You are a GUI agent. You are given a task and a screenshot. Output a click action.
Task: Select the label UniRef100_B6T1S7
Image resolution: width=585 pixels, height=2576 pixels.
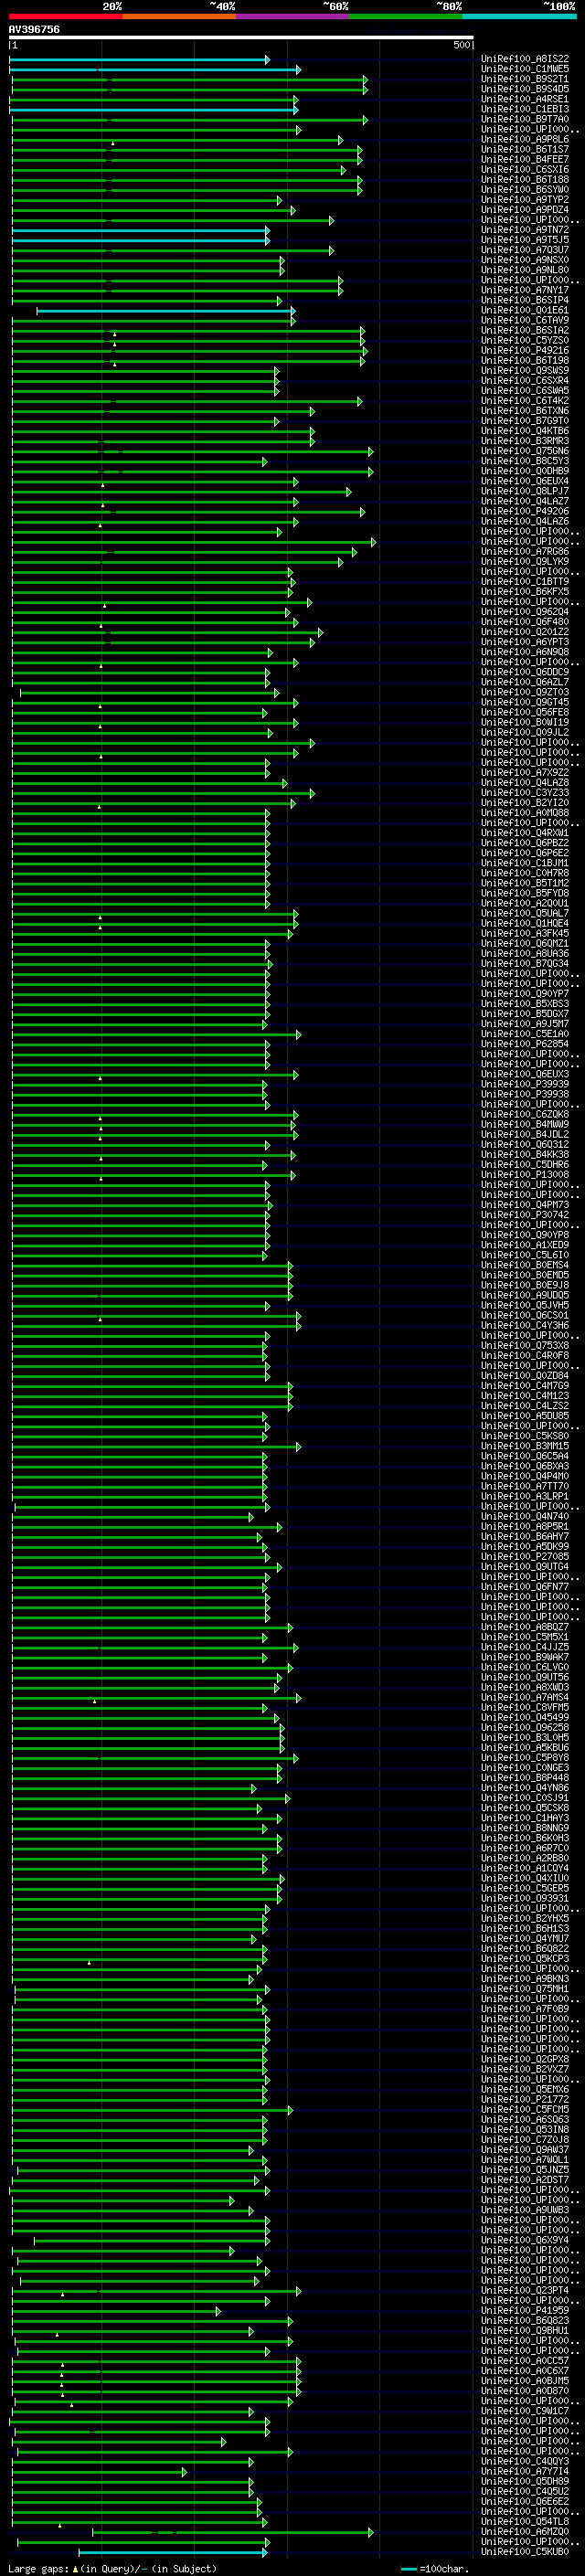(x=525, y=150)
